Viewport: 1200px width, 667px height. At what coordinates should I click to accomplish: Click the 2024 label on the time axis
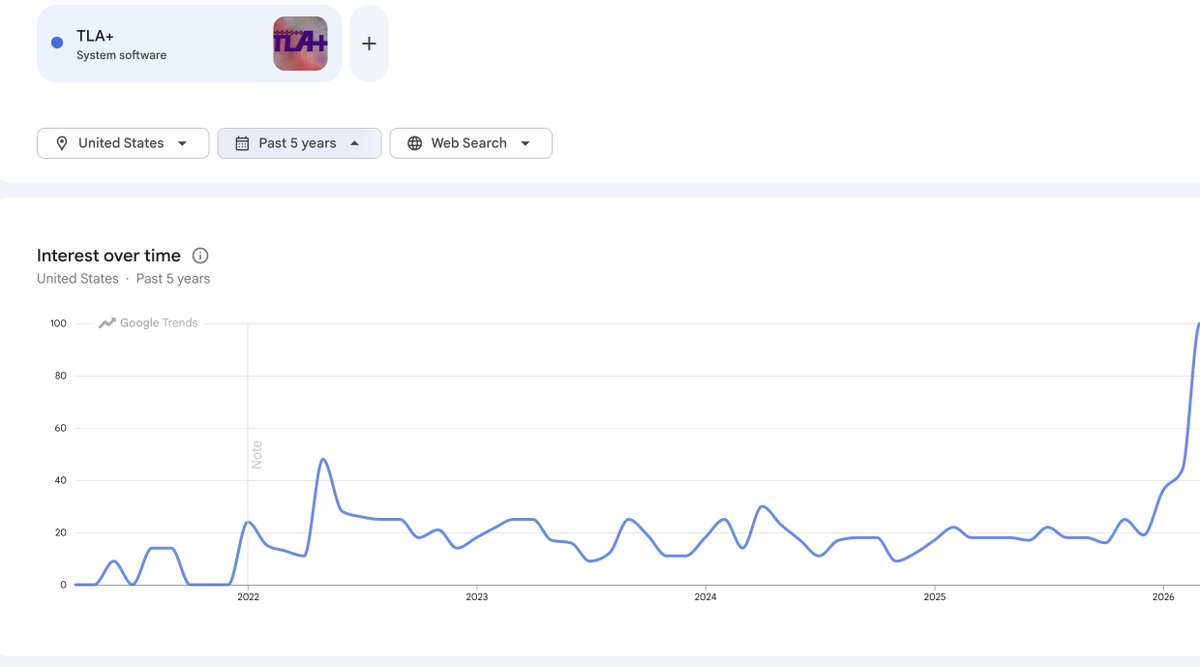point(706,597)
